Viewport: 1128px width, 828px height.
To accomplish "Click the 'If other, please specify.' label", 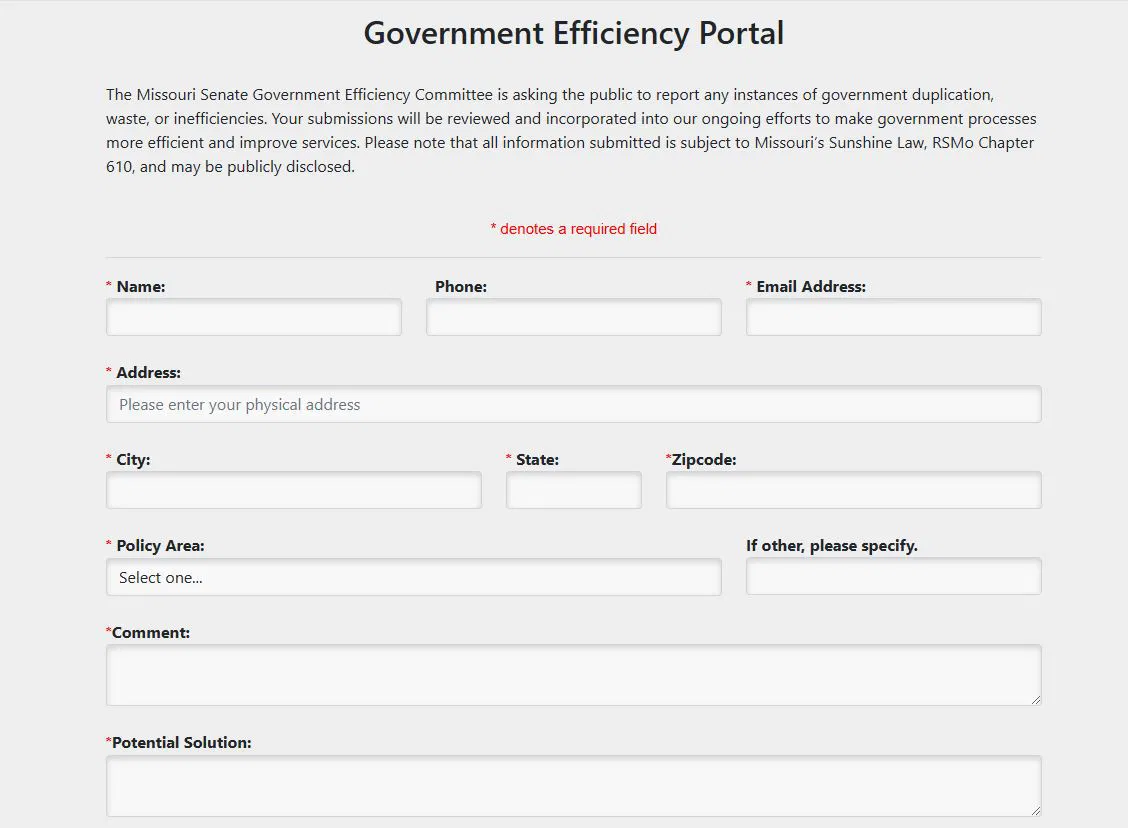I will point(832,545).
